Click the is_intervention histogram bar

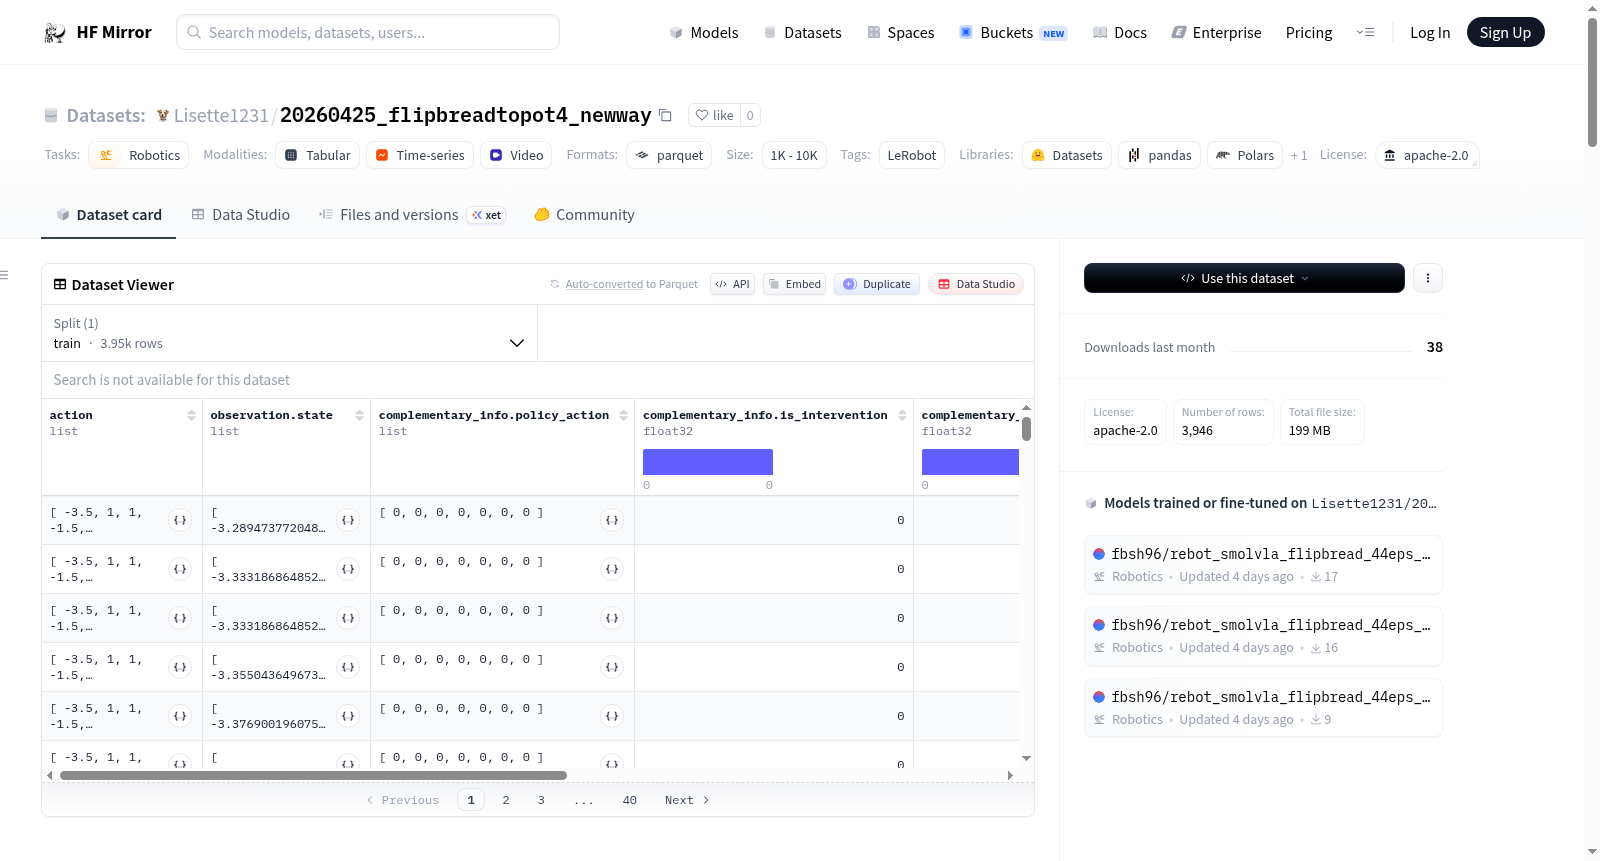pyautogui.click(x=708, y=462)
